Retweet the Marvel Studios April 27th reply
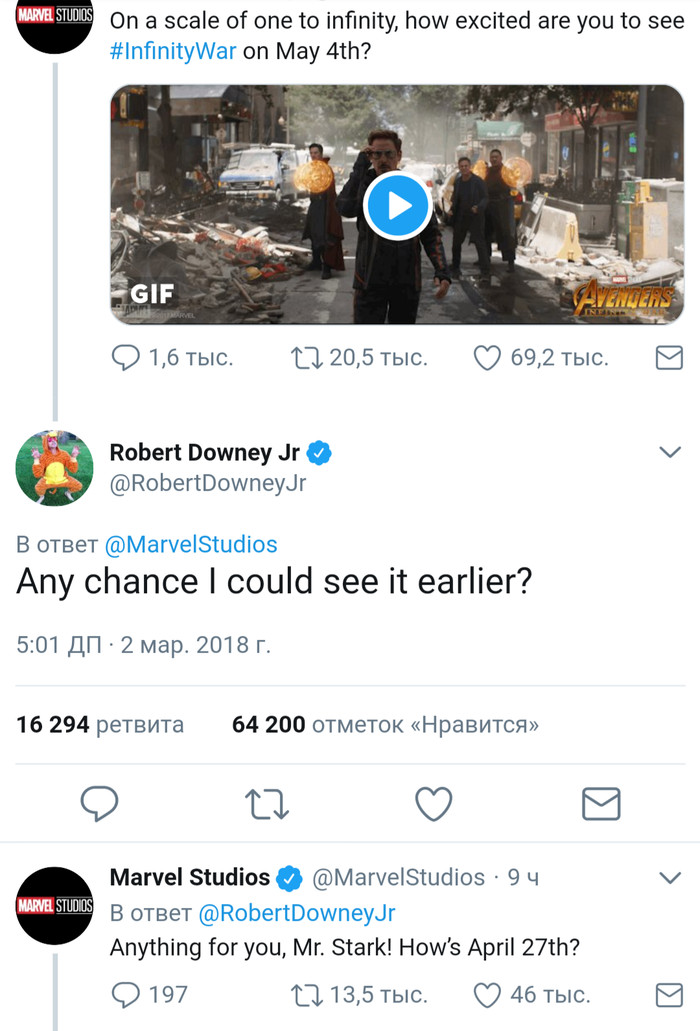The image size is (700, 1031). coord(304,994)
